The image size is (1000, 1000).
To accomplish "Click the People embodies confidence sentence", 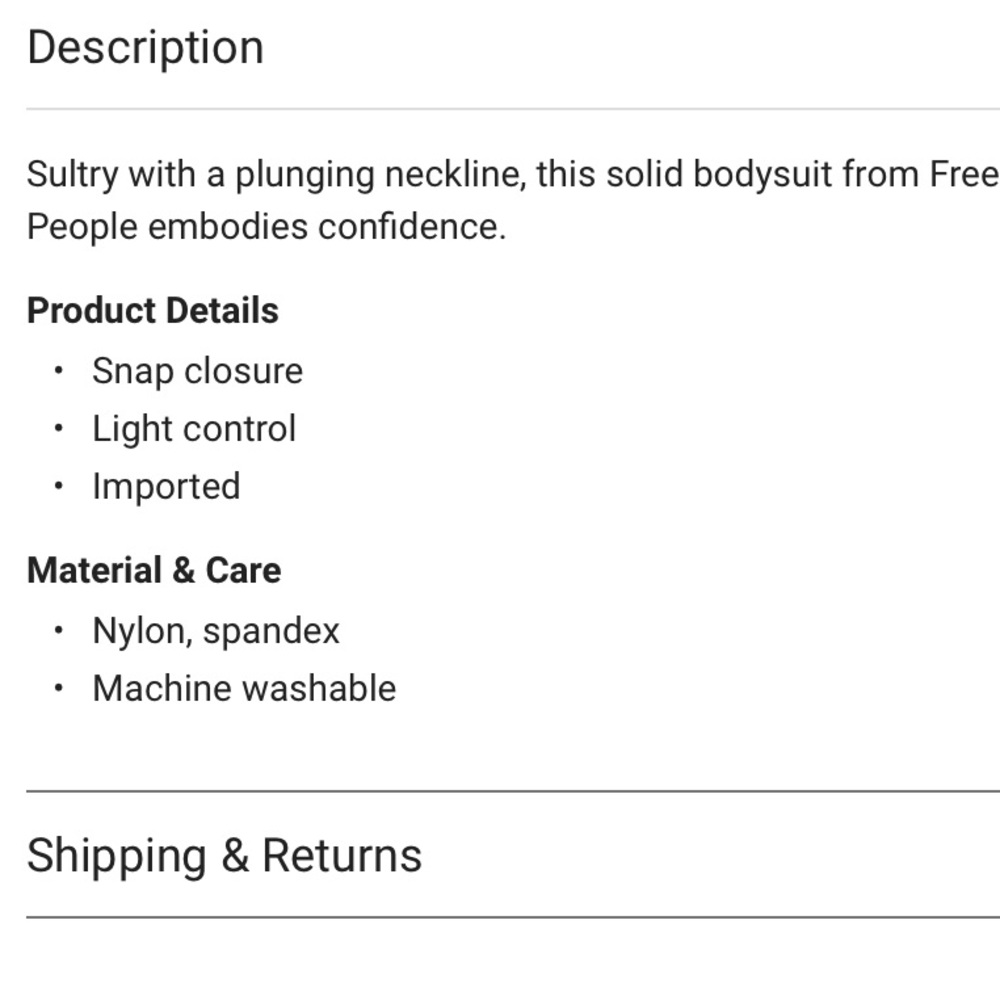I will tap(267, 227).
